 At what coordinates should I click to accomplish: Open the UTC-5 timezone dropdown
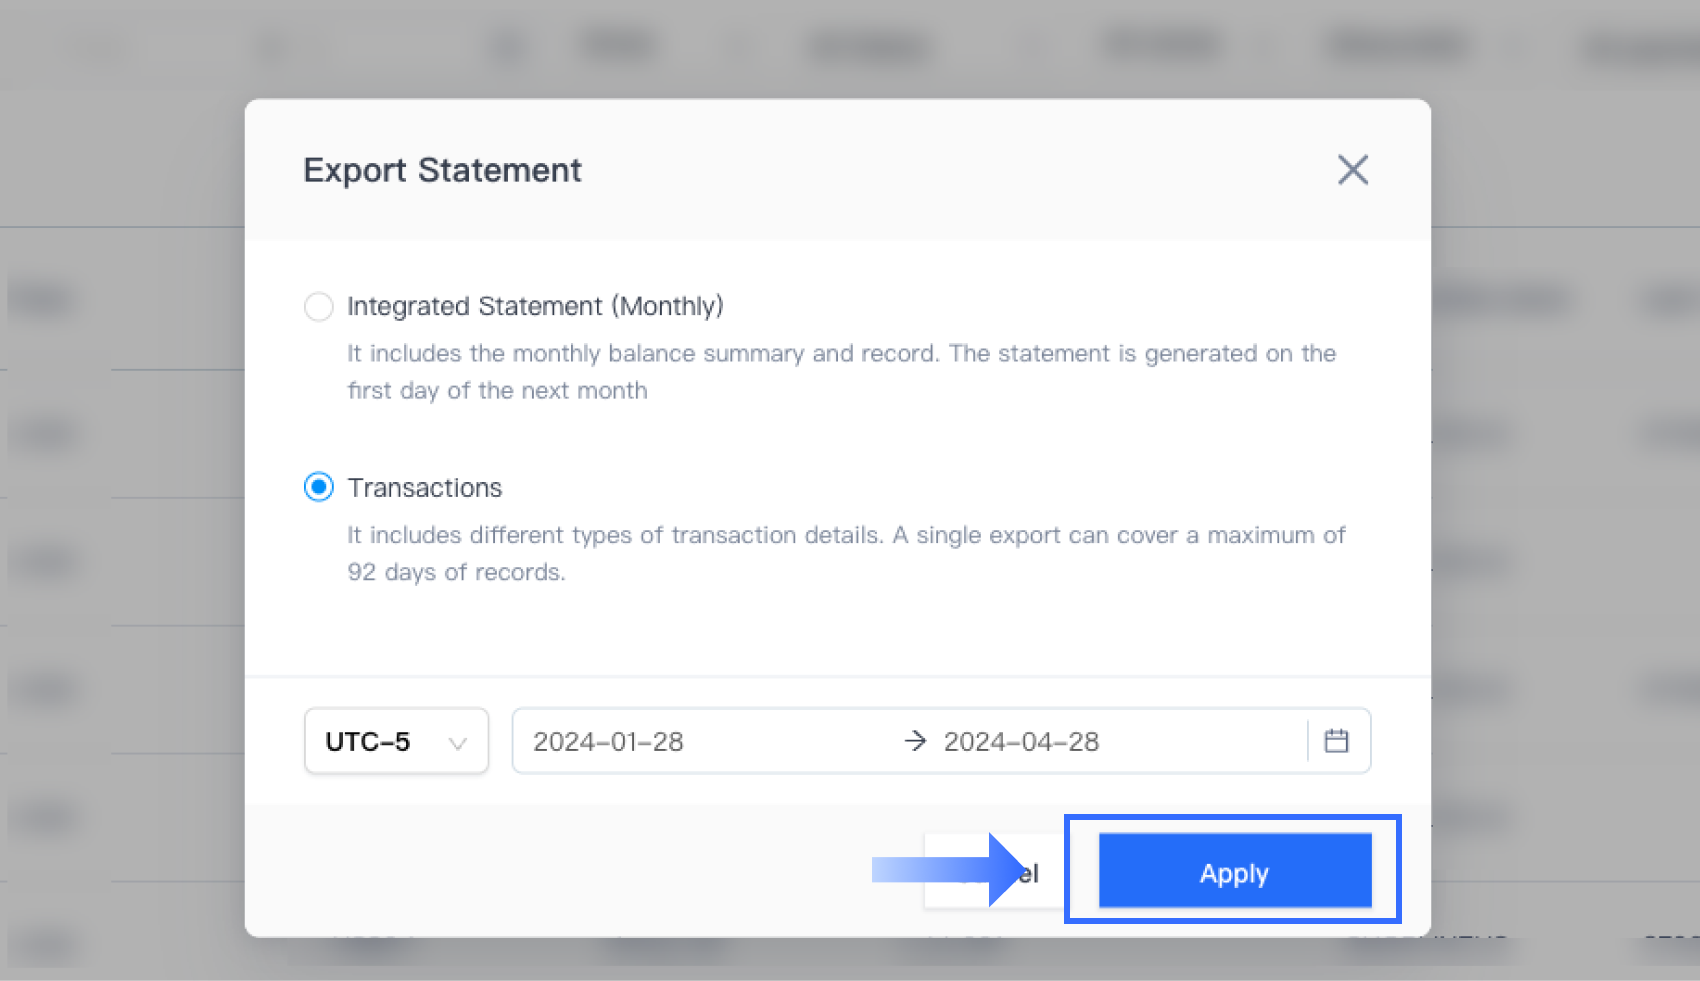396,741
